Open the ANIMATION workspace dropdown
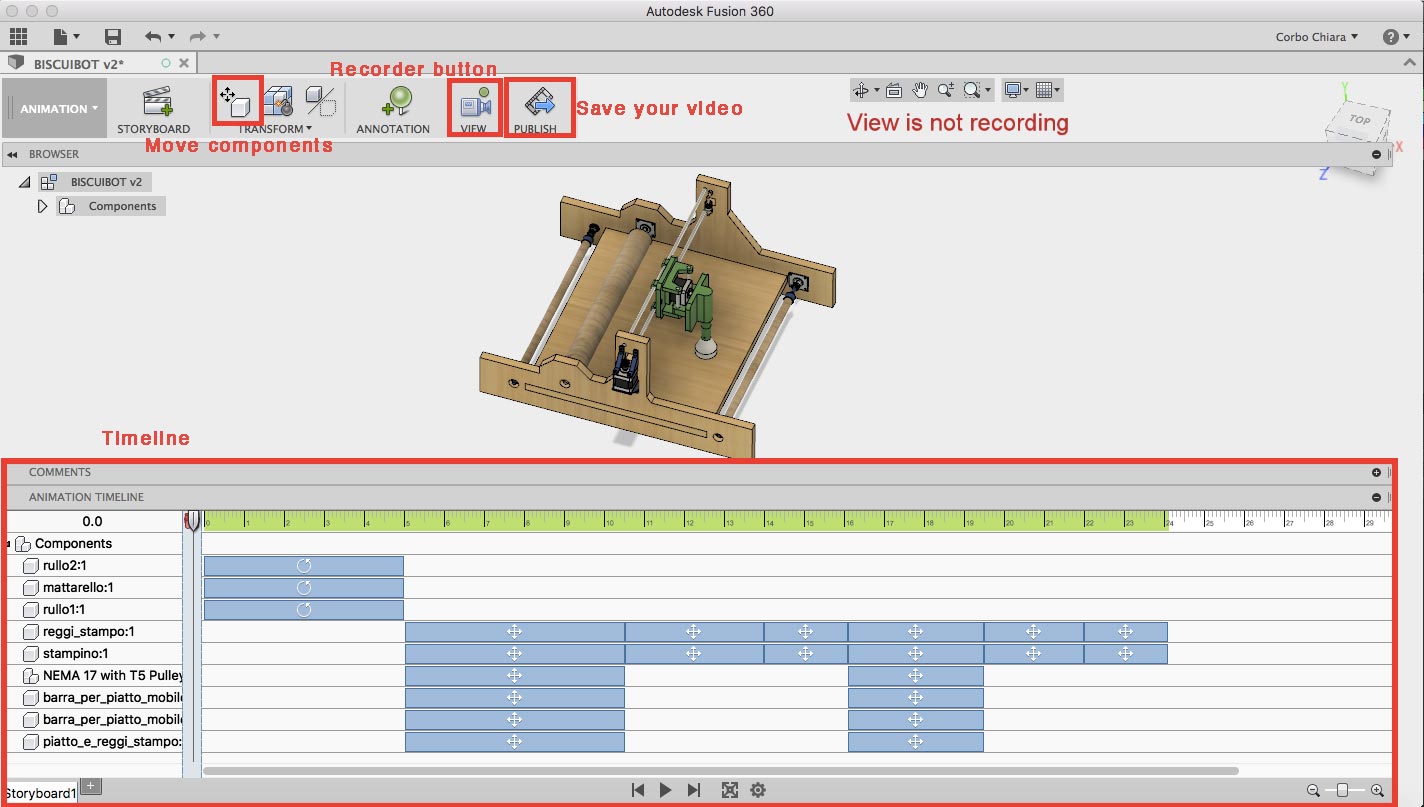This screenshot has width=1424, height=807. (59, 109)
